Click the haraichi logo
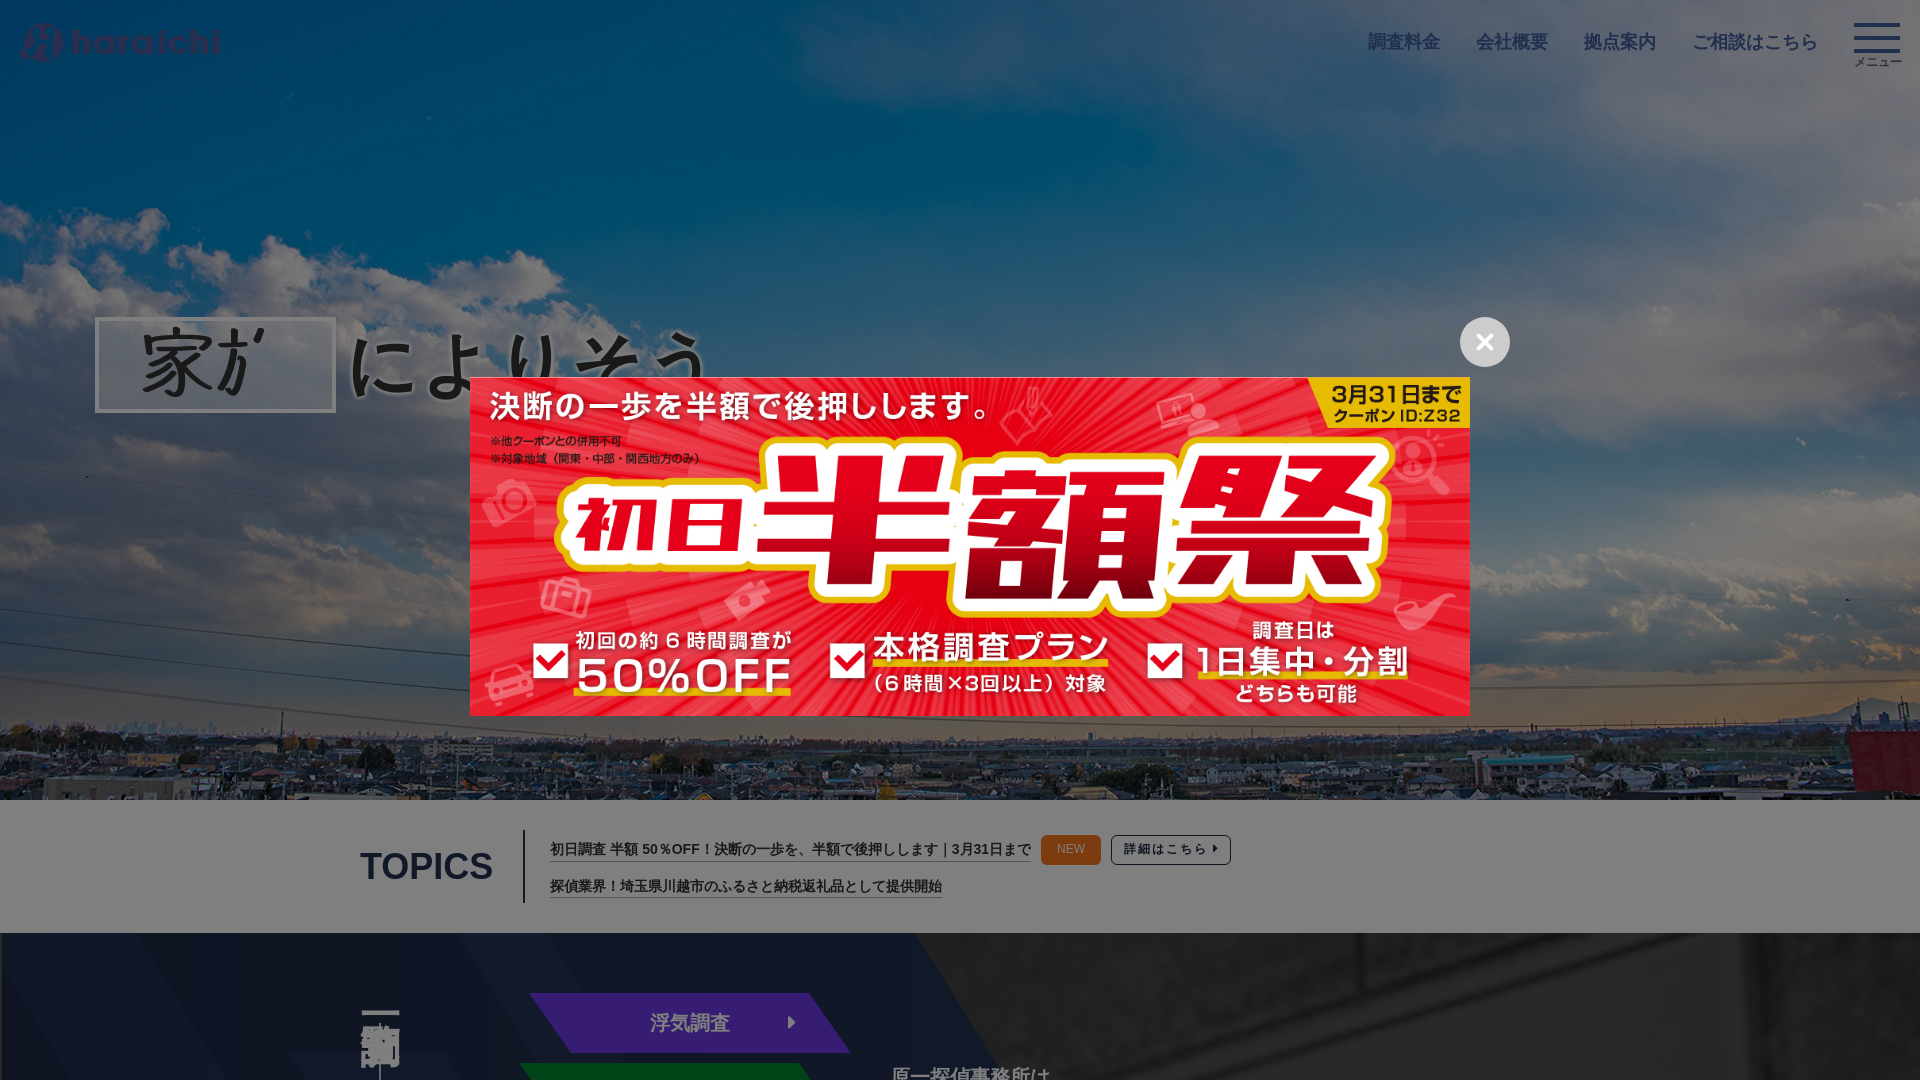Screen dimensions: 1920x1080 pos(121,42)
